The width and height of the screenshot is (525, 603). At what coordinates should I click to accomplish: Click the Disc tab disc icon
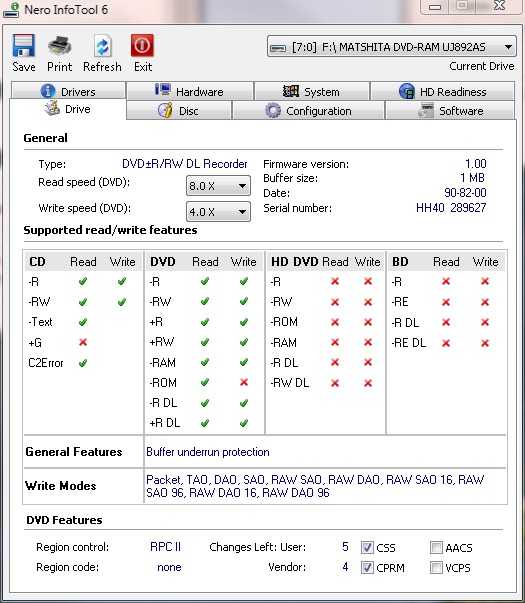(165, 110)
